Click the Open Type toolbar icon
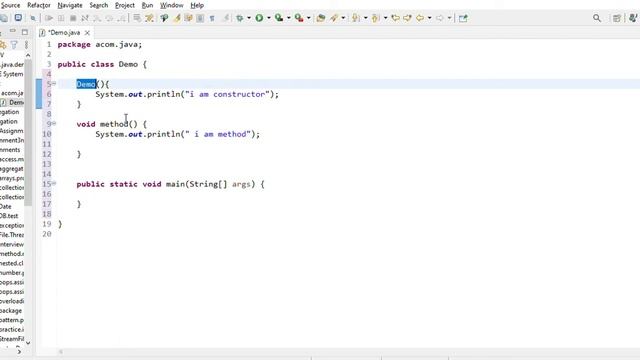 (x=321, y=18)
